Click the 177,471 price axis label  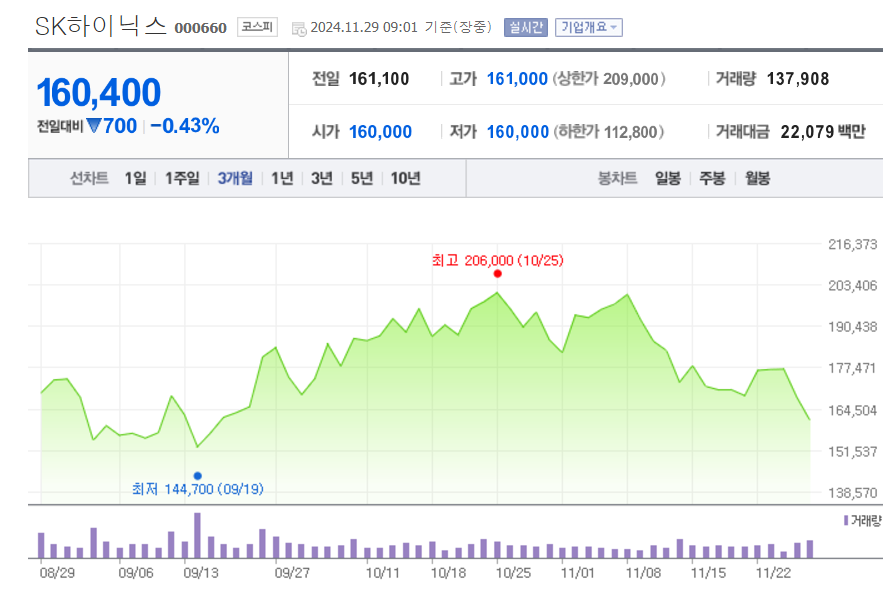(853, 368)
